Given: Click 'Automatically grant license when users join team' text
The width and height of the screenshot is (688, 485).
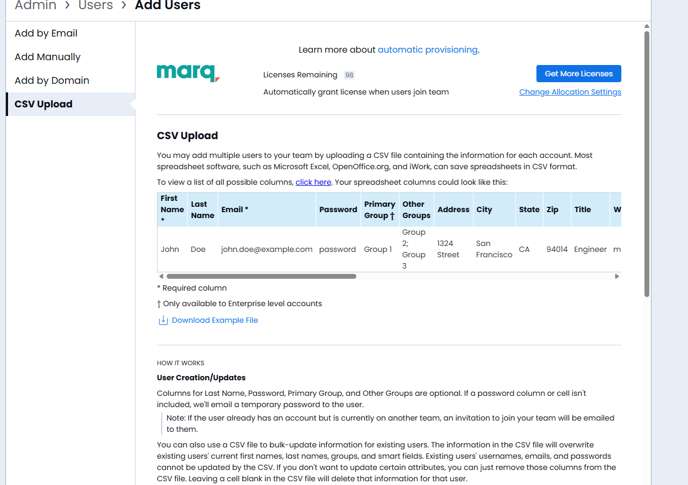Looking at the screenshot, I should [x=356, y=92].
